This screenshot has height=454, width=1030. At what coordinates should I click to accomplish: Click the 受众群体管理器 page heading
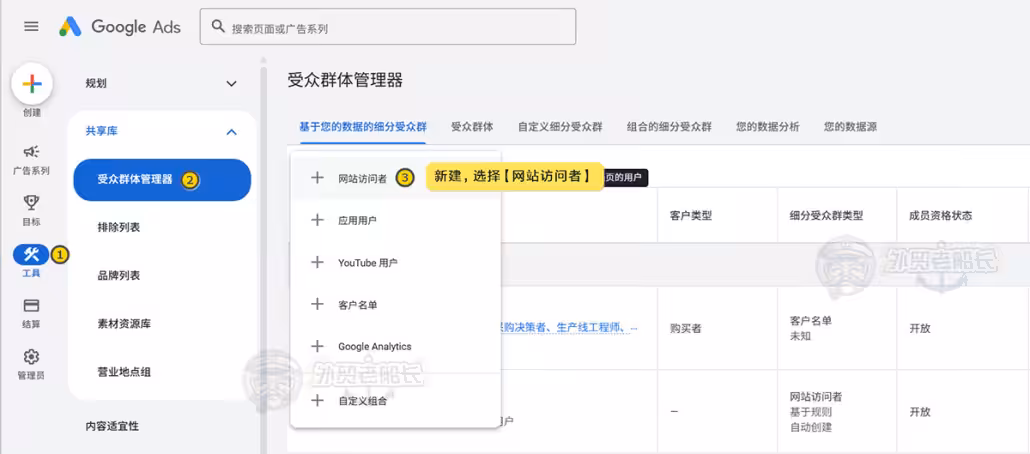click(345, 81)
